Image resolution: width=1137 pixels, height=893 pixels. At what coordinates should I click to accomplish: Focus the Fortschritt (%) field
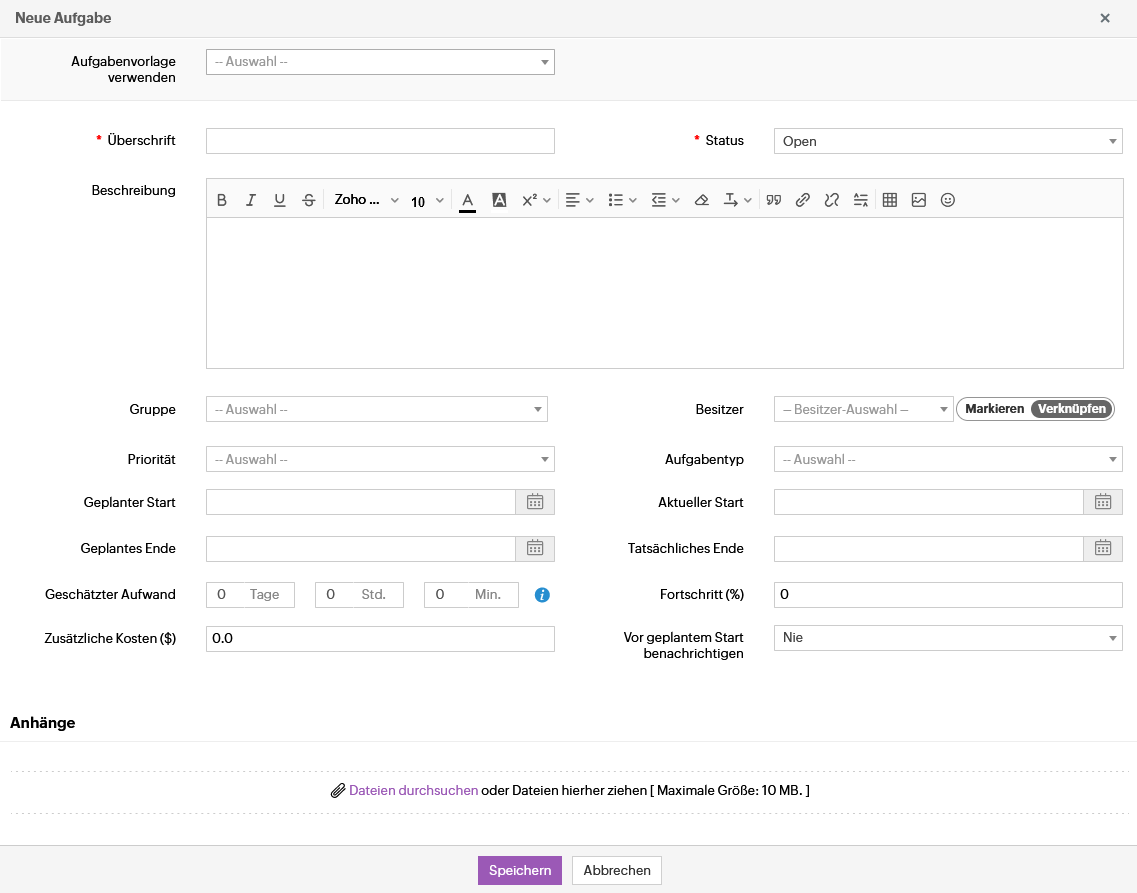[948, 594]
